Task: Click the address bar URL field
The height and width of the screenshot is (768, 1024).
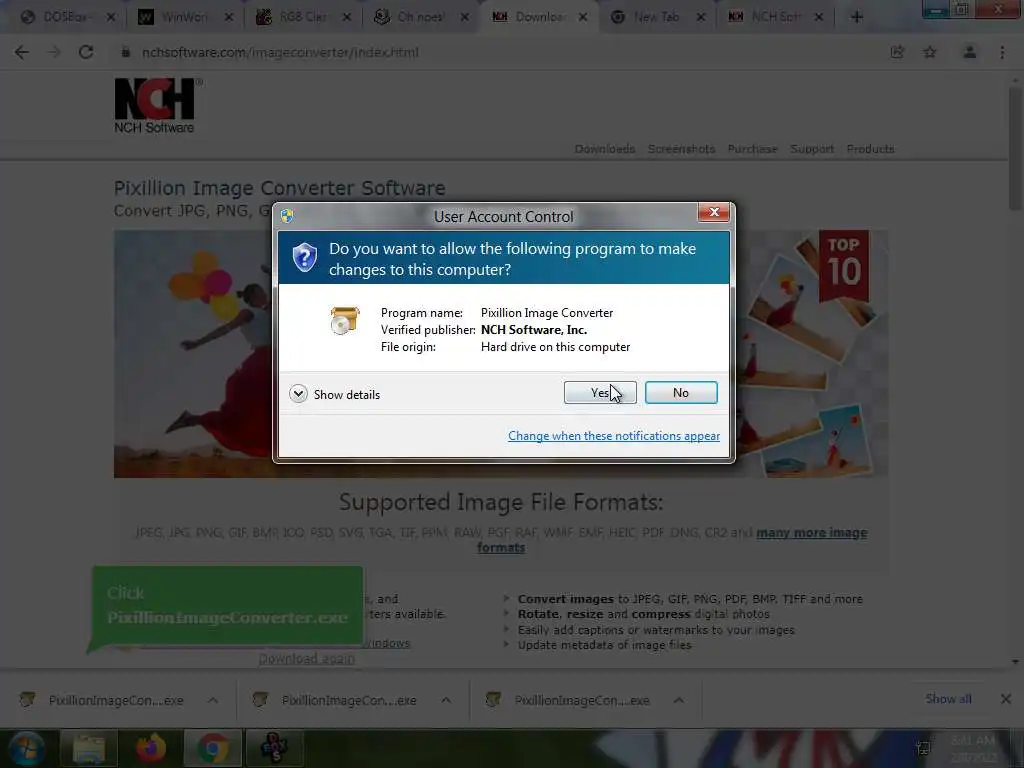Action: click(x=496, y=52)
